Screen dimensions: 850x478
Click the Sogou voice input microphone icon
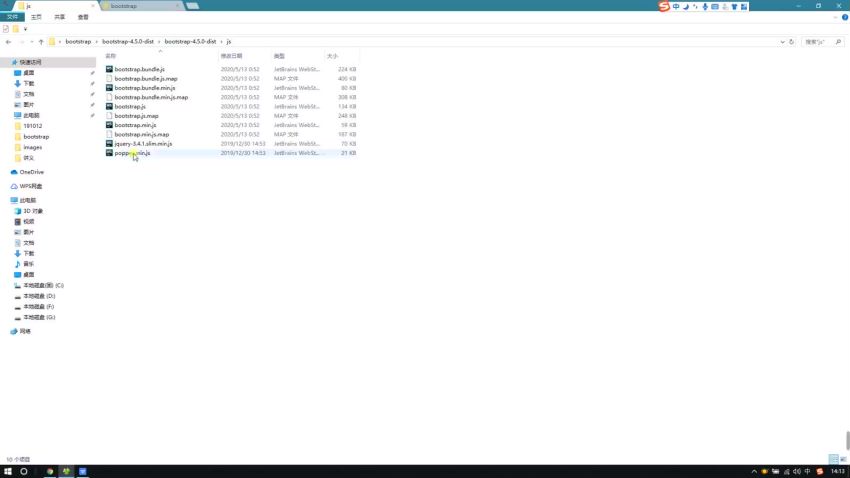705,7
